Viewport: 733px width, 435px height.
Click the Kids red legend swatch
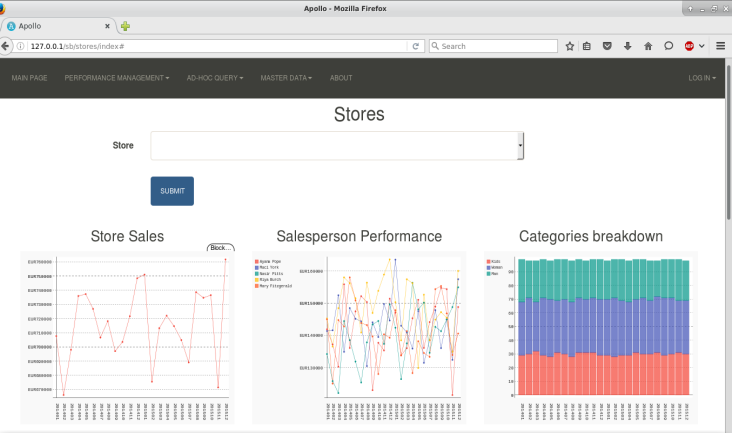(489, 262)
